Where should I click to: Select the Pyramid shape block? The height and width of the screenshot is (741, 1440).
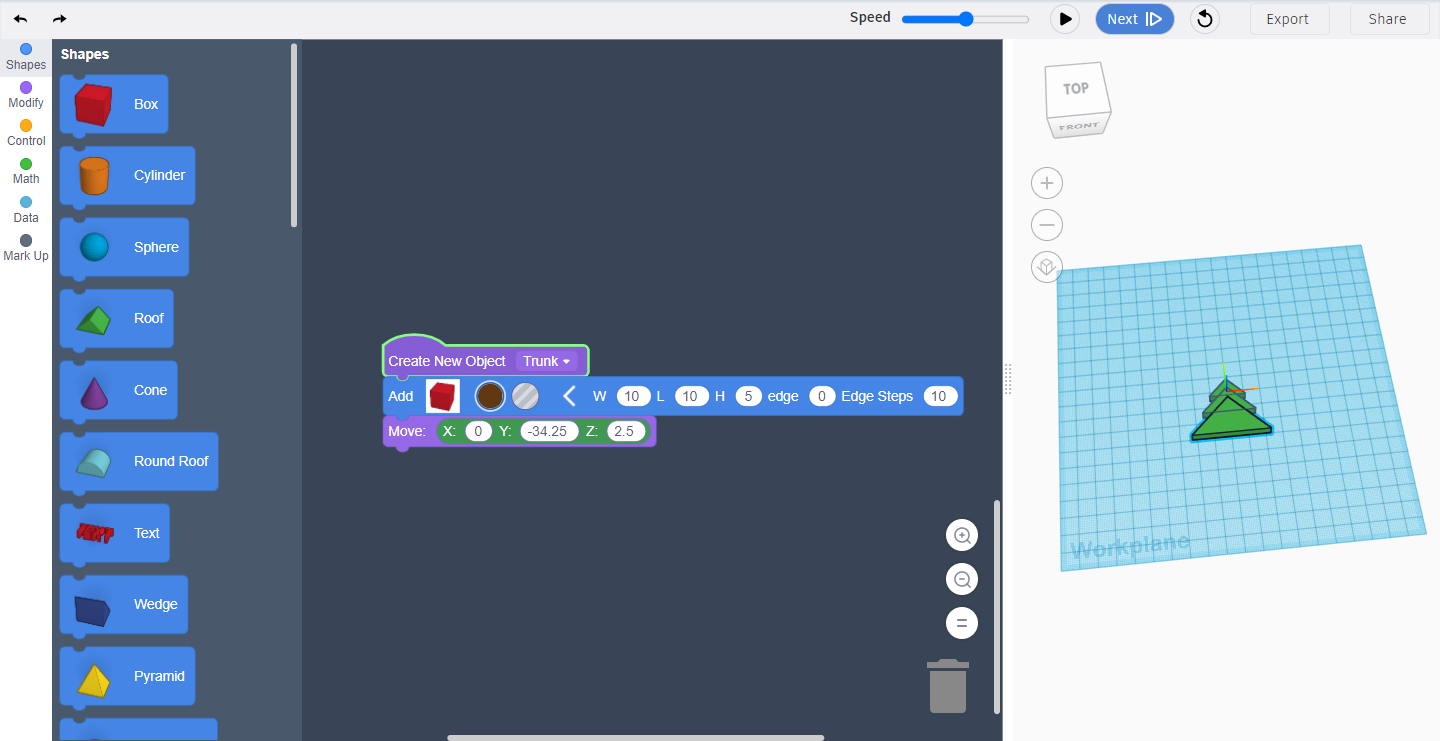pyautogui.click(x=126, y=675)
